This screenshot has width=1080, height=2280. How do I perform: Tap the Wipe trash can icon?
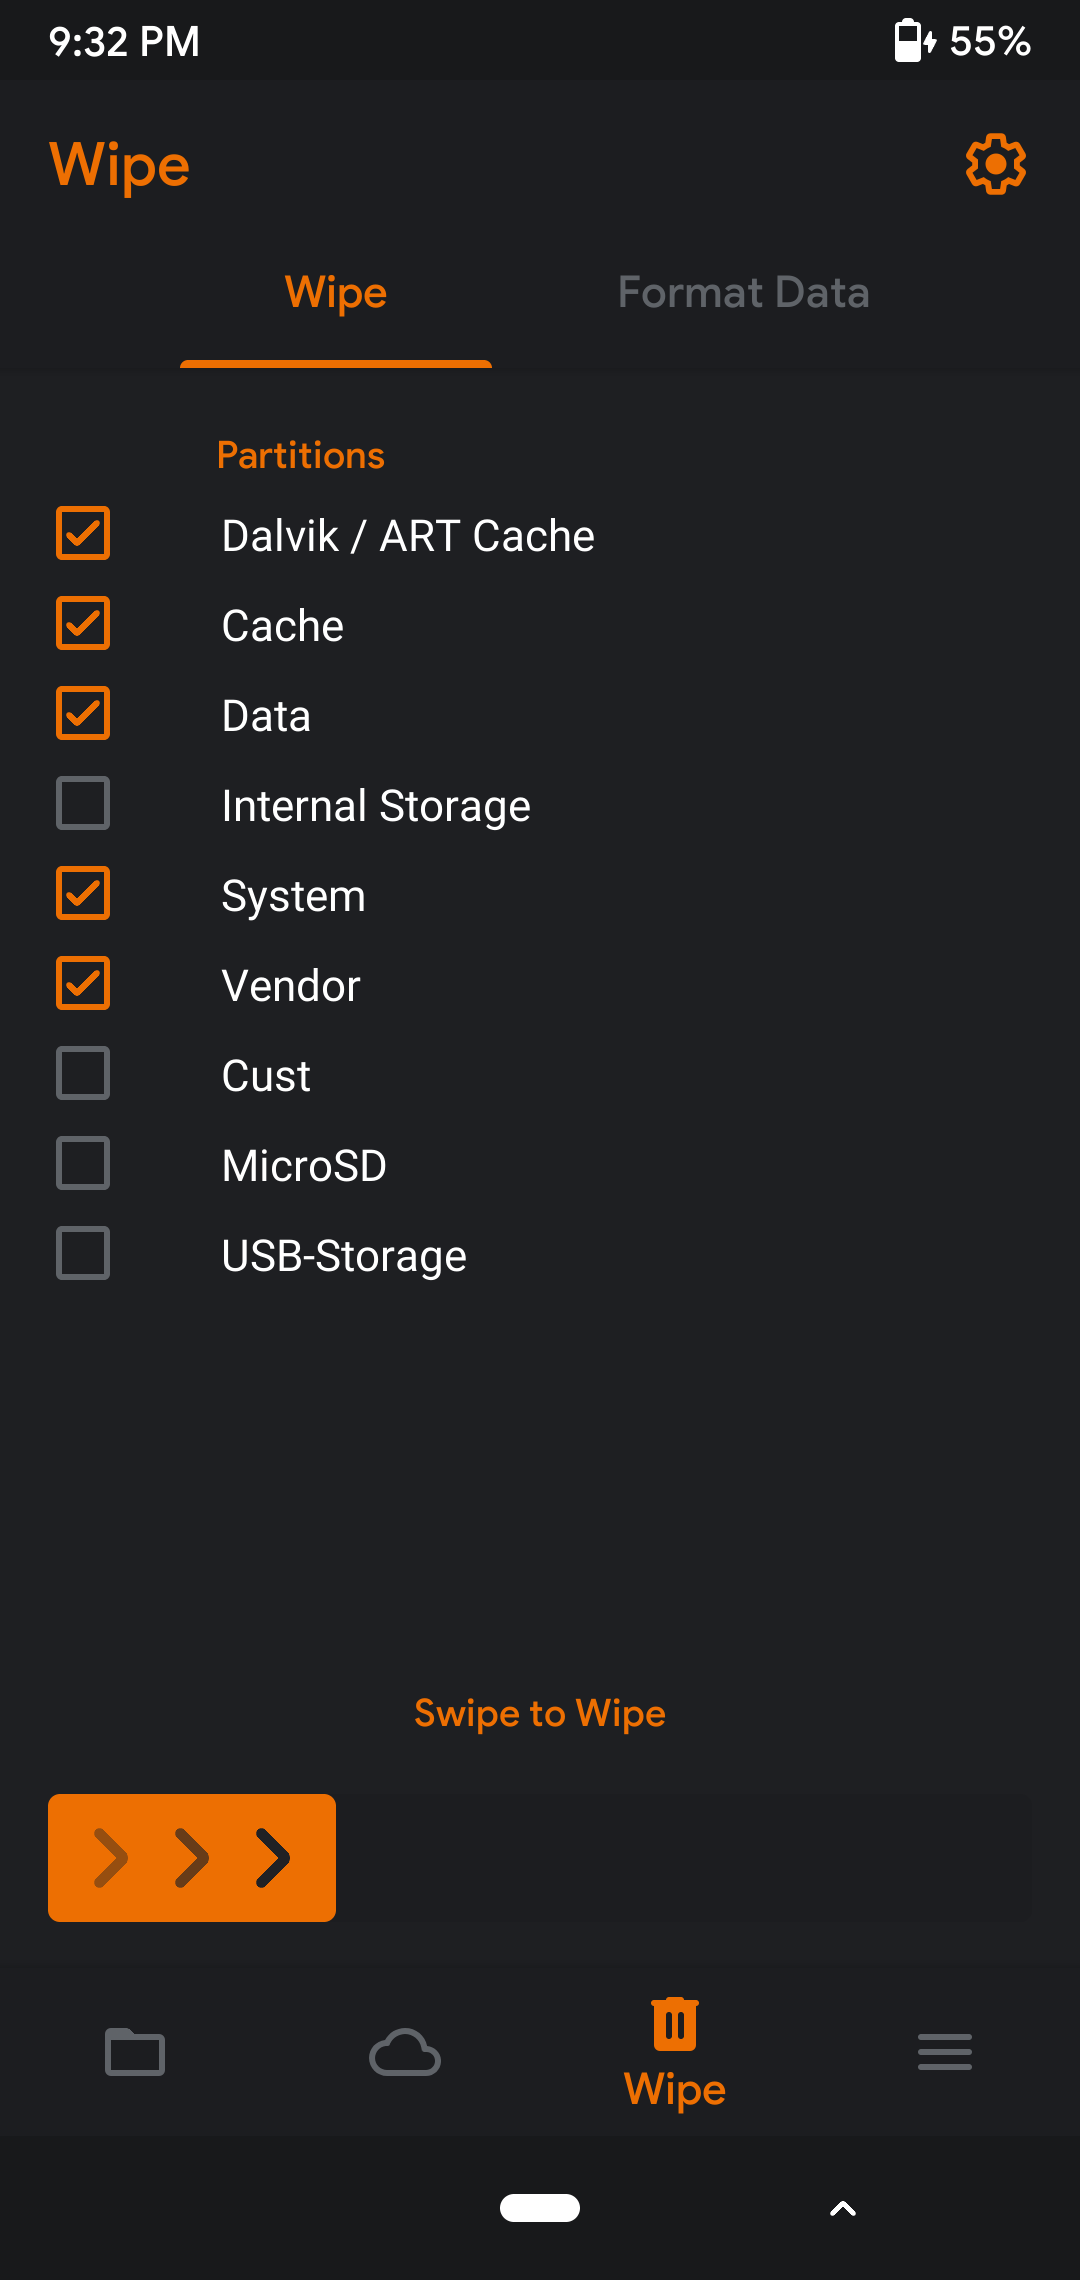click(675, 2026)
